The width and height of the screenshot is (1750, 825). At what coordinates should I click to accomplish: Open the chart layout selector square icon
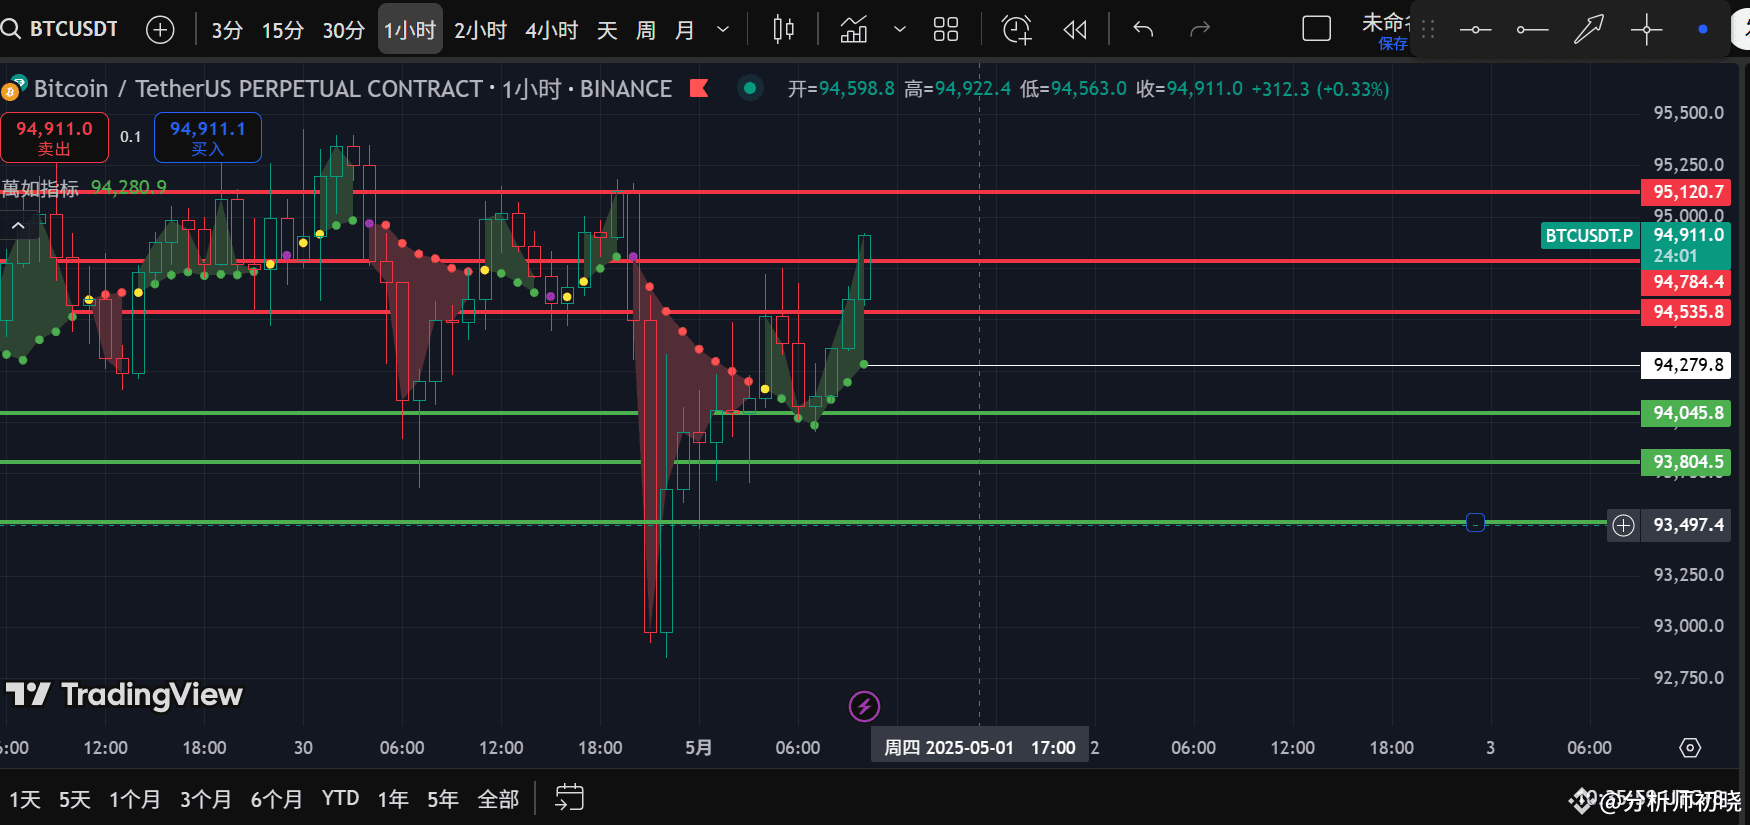pos(1317,29)
